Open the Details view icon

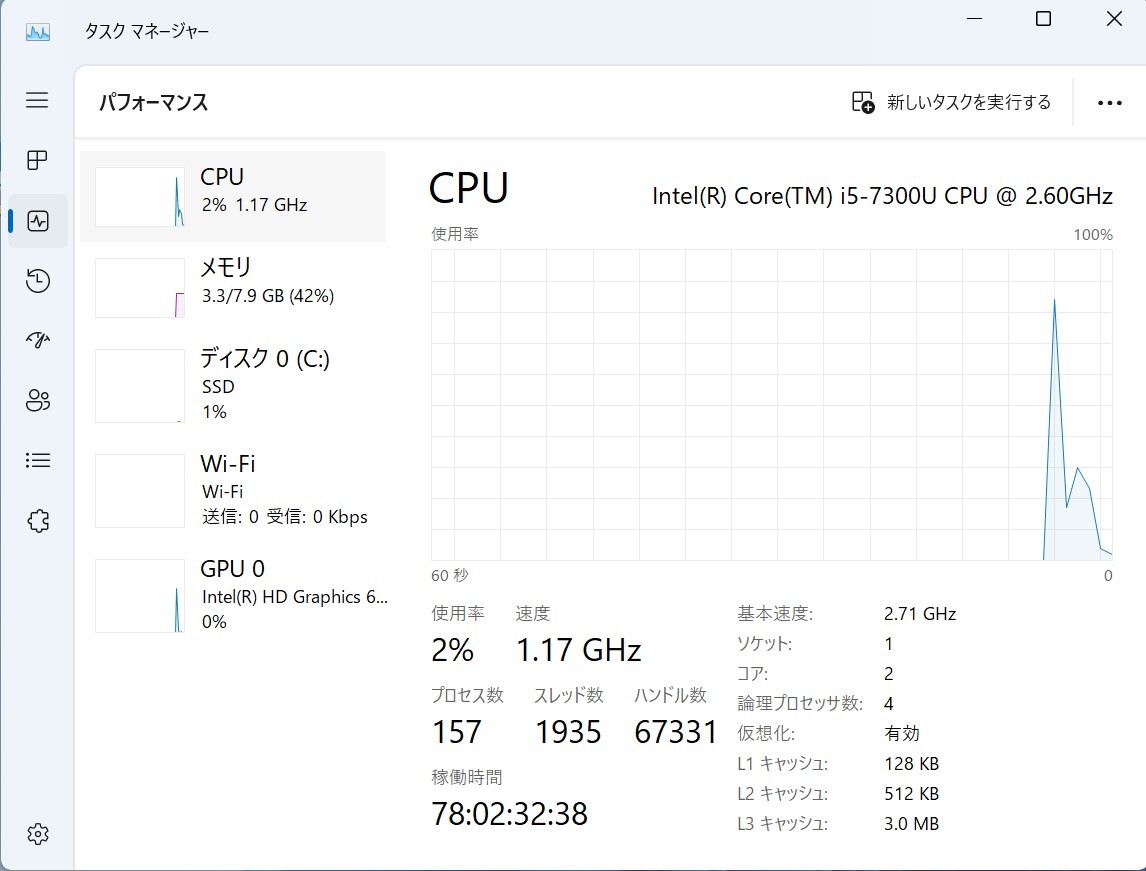[x=37, y=460]
